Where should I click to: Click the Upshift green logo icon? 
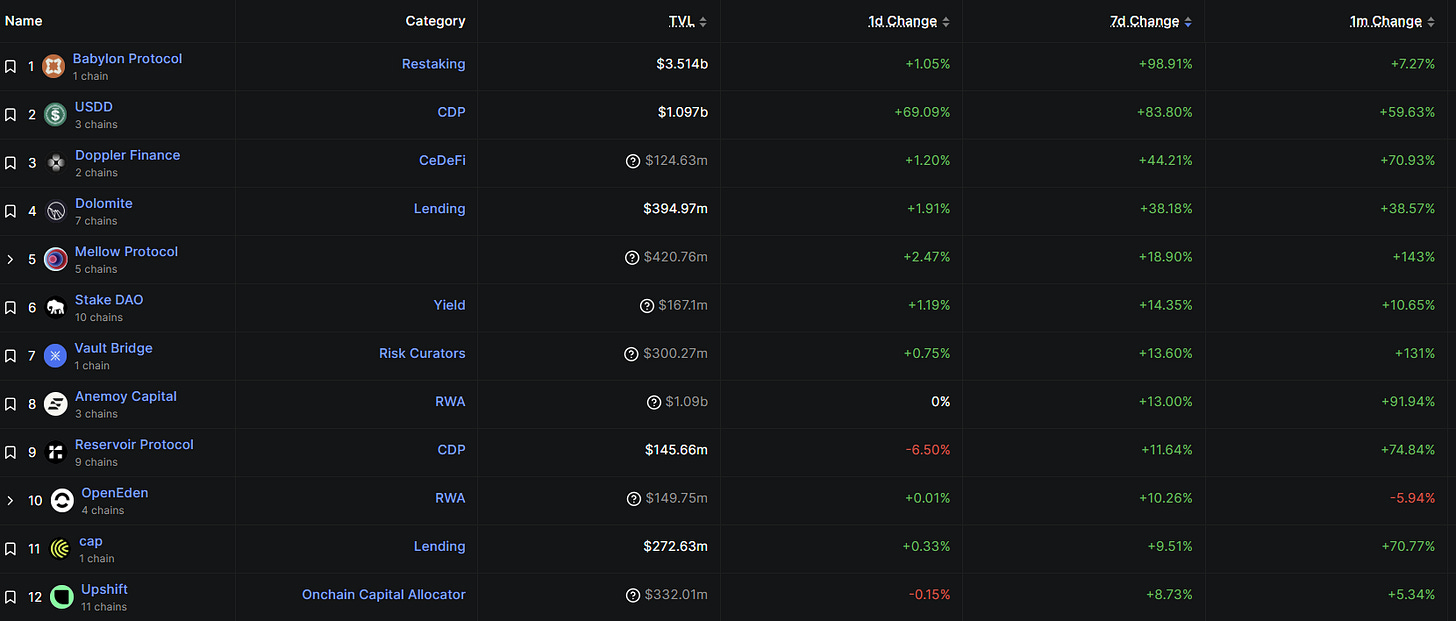[62, 597]
